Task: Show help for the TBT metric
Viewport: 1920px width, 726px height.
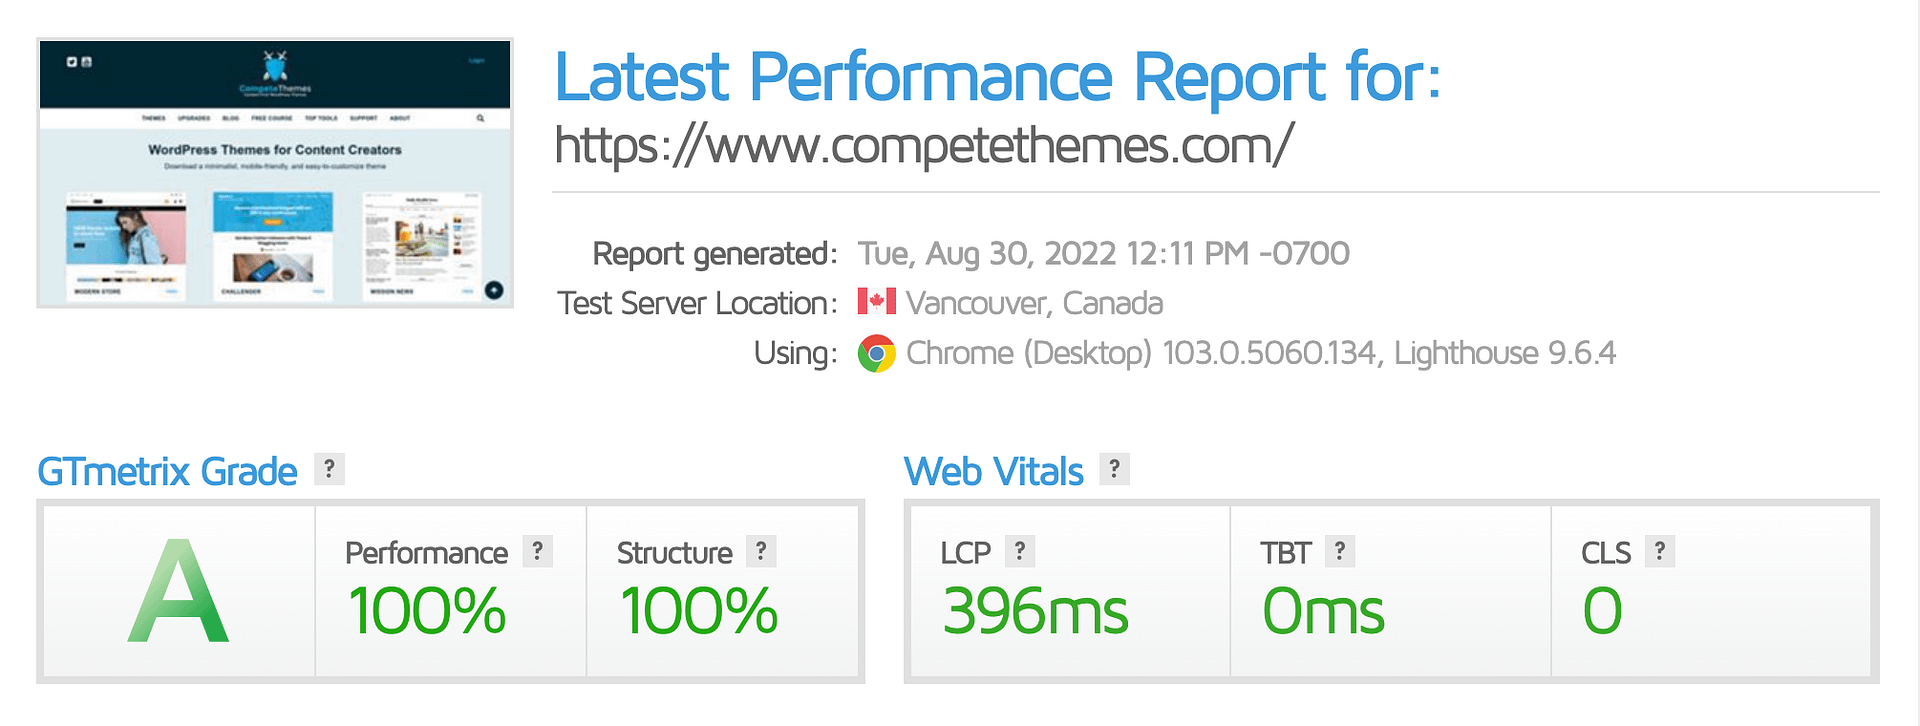Action: 1339,551
